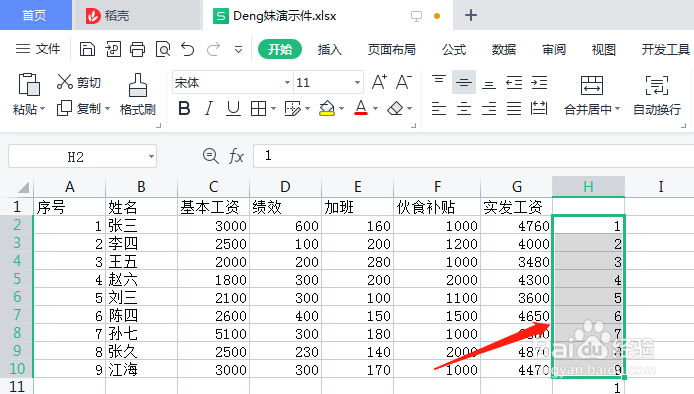Toggle vertical middle alignment

coord(464,82)
